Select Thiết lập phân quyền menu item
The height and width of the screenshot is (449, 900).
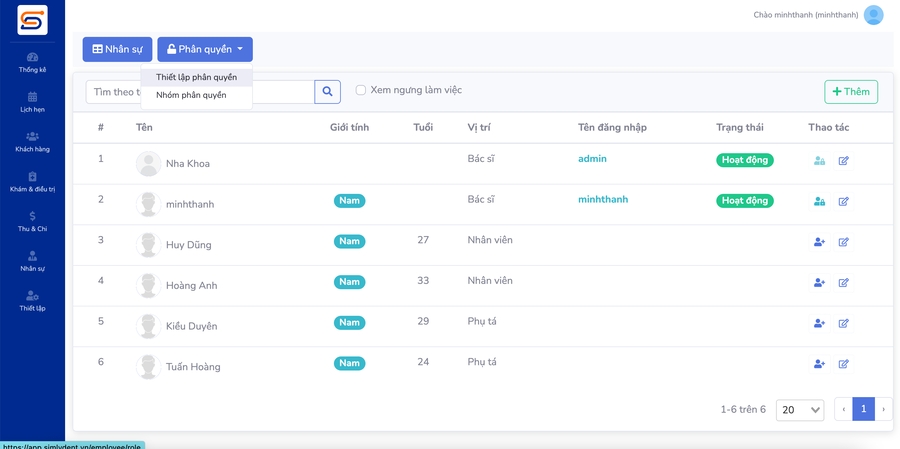196,77
